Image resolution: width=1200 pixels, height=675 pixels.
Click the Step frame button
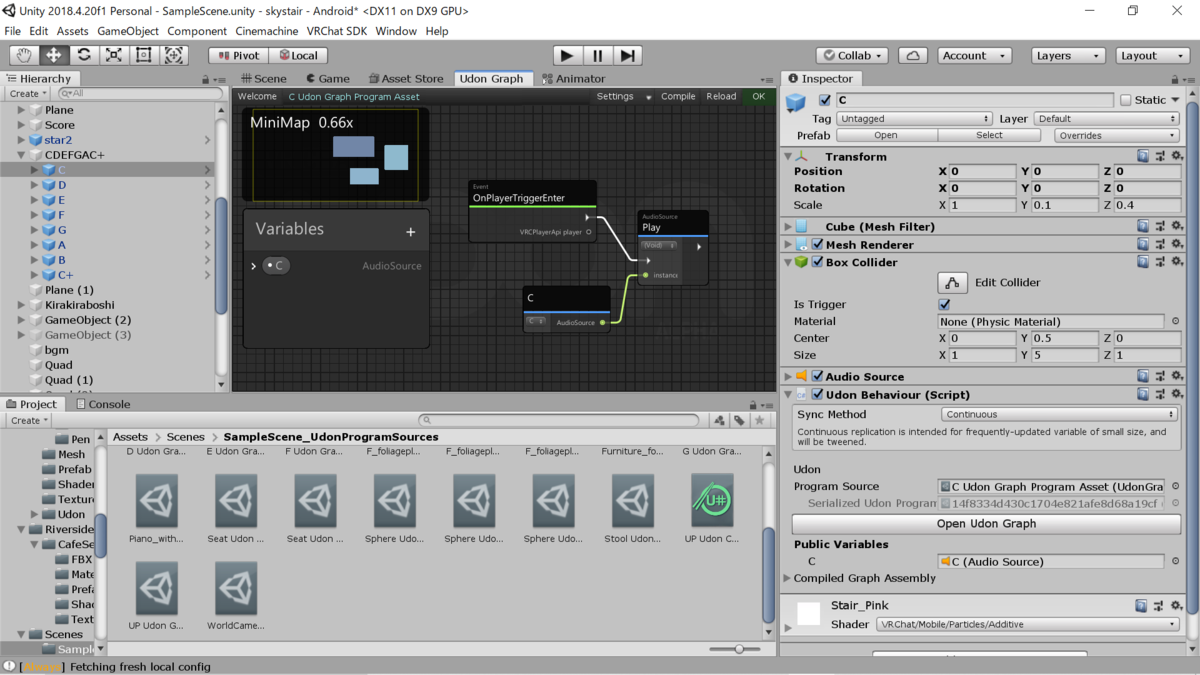click(627, 56)
